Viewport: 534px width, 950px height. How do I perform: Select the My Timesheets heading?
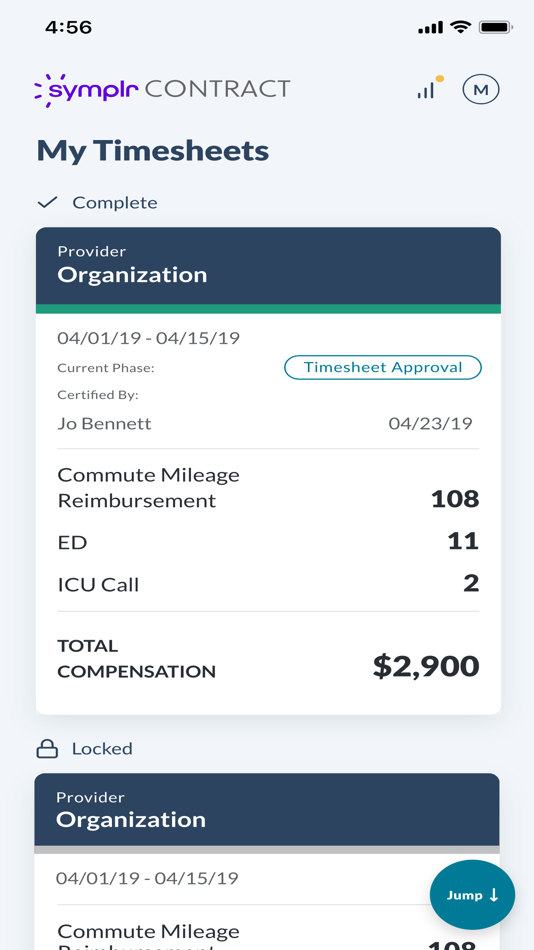click(153, 150)
